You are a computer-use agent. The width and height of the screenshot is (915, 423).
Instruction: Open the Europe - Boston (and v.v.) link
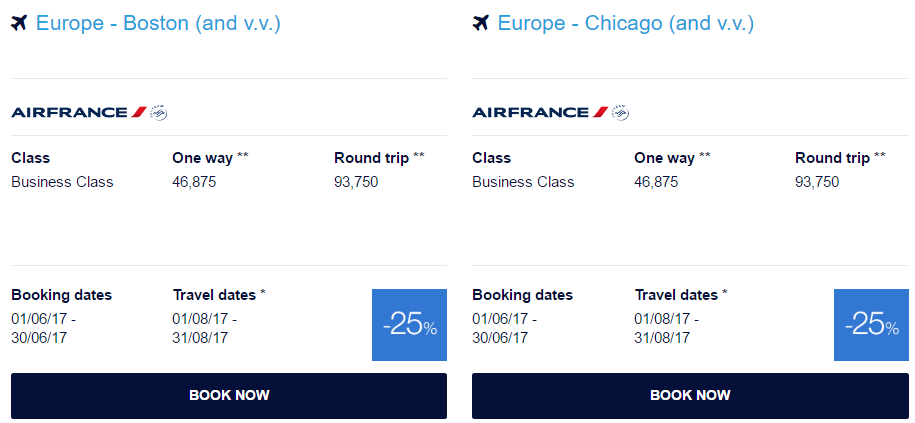[158, 24]
